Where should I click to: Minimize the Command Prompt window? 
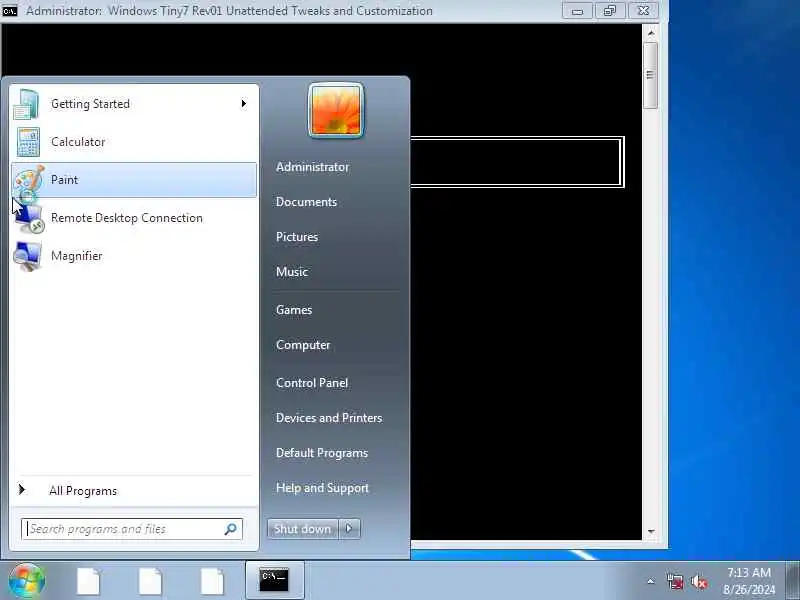578,11
